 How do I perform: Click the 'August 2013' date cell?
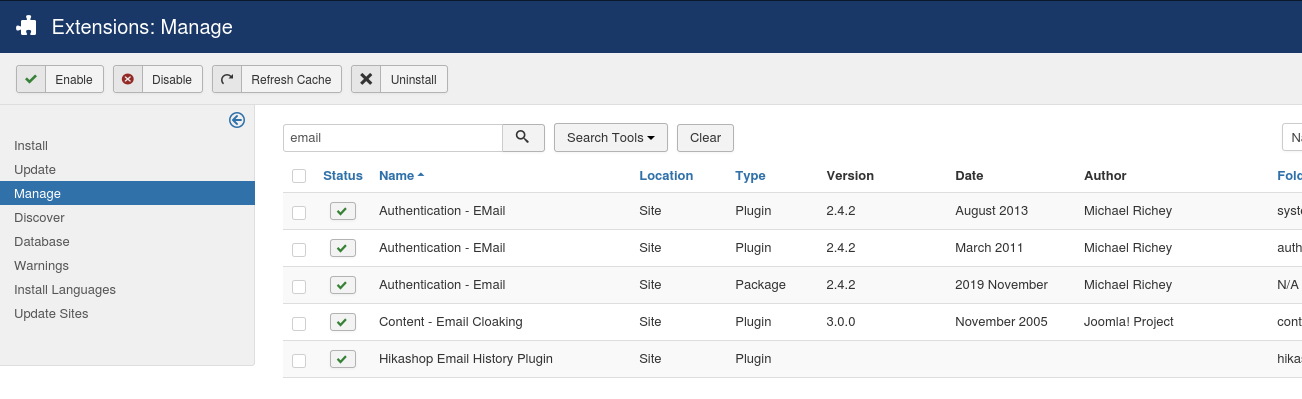pos(991,211)
